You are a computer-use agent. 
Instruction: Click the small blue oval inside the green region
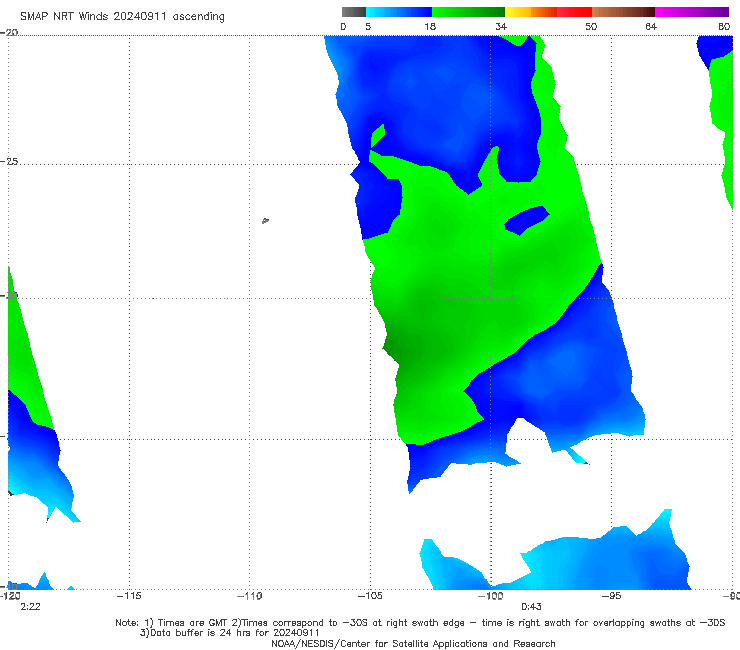tap(527, 220)
